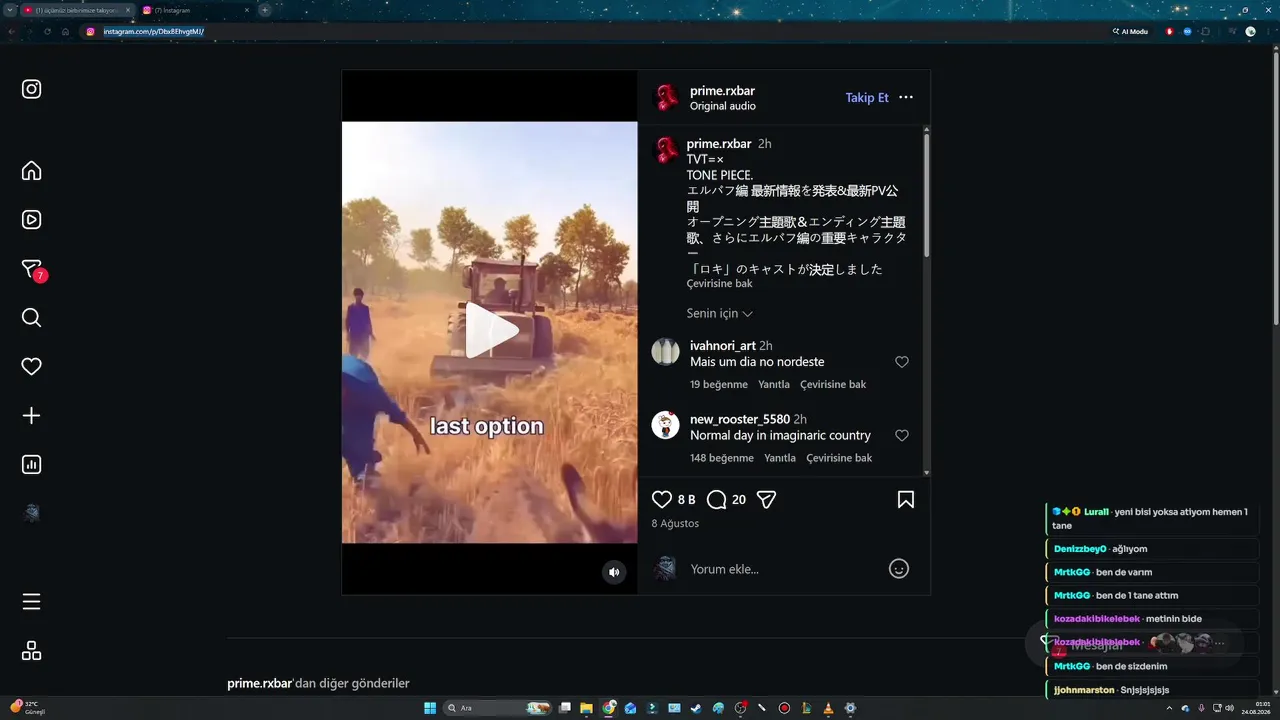Open the emoji picker for comments
The image size is (1280, 720).
899,569
